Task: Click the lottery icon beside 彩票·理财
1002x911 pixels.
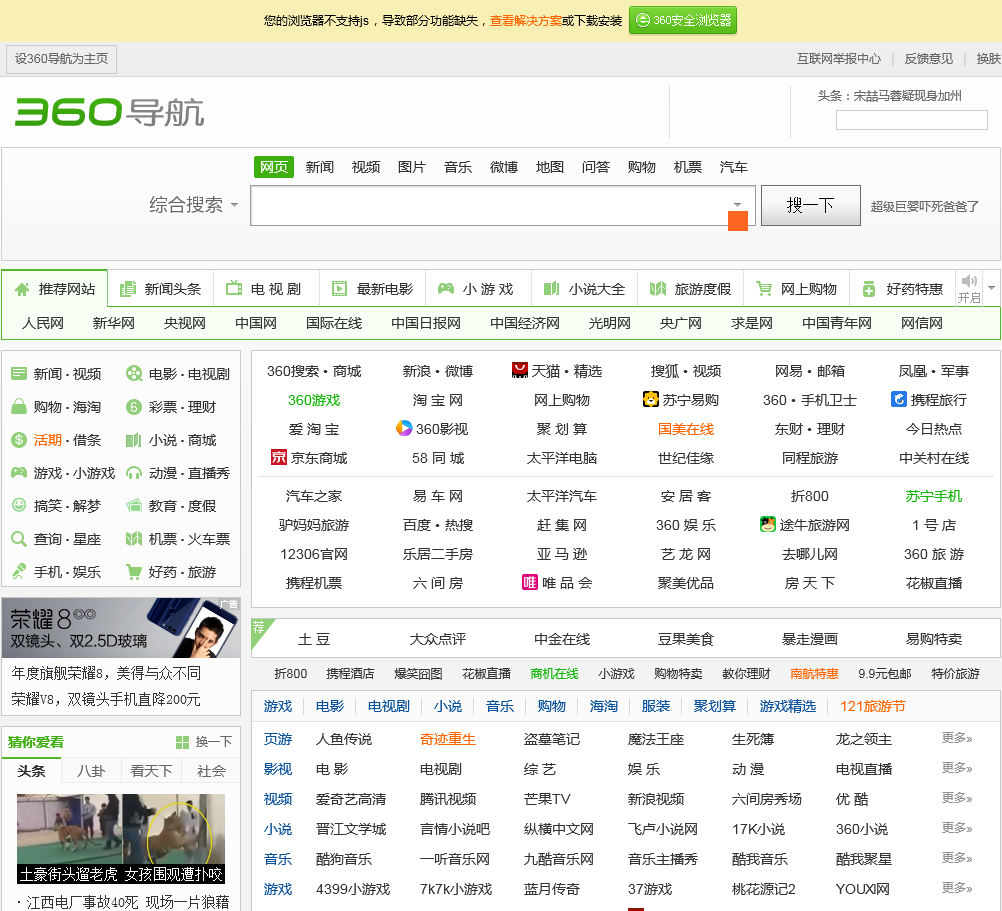Action: click(134, 407)
